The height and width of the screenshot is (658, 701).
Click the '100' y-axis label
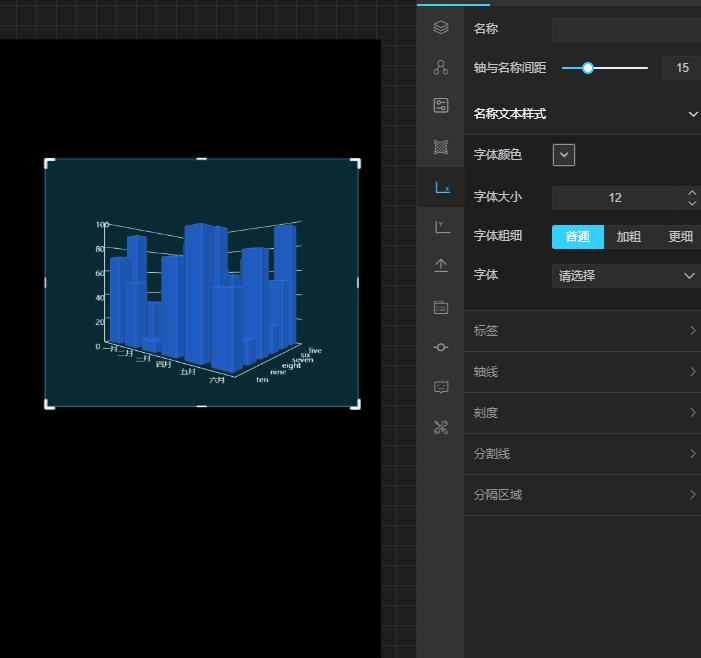(102, 224)
